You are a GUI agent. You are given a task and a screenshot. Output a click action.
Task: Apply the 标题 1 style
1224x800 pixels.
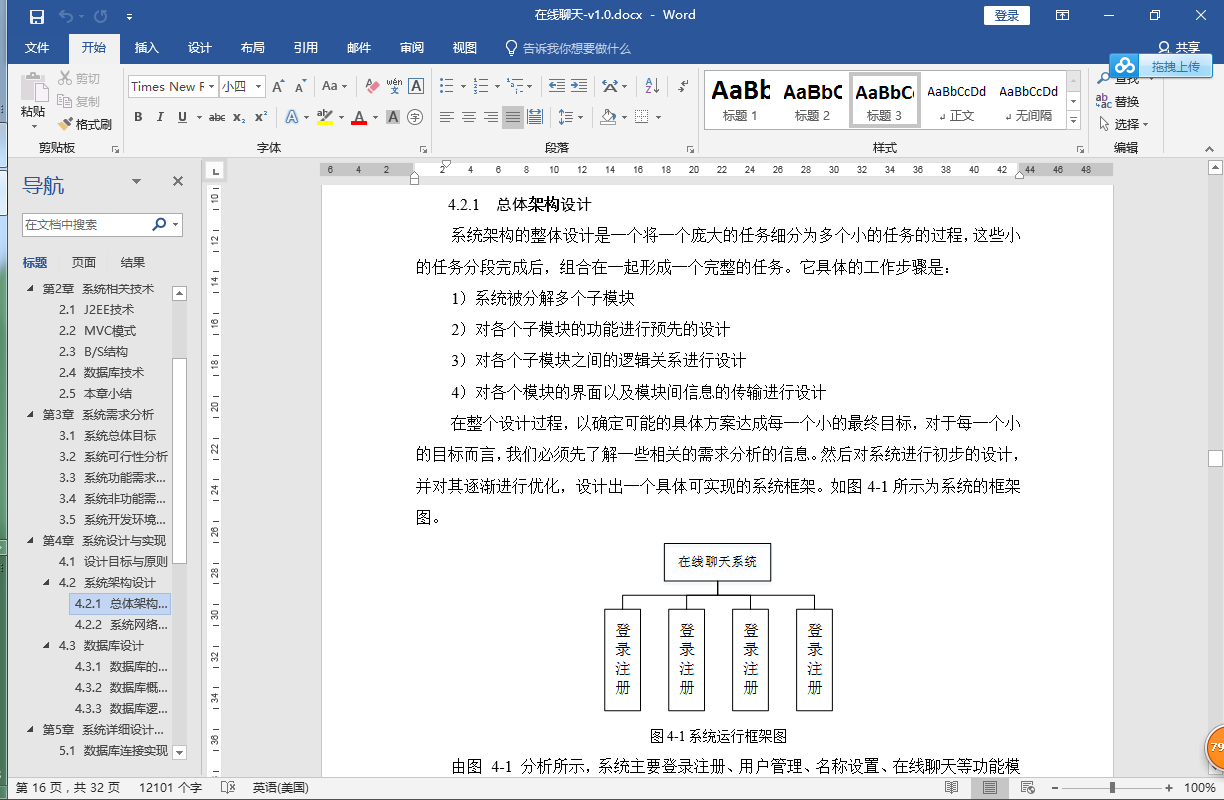[741, 99]
